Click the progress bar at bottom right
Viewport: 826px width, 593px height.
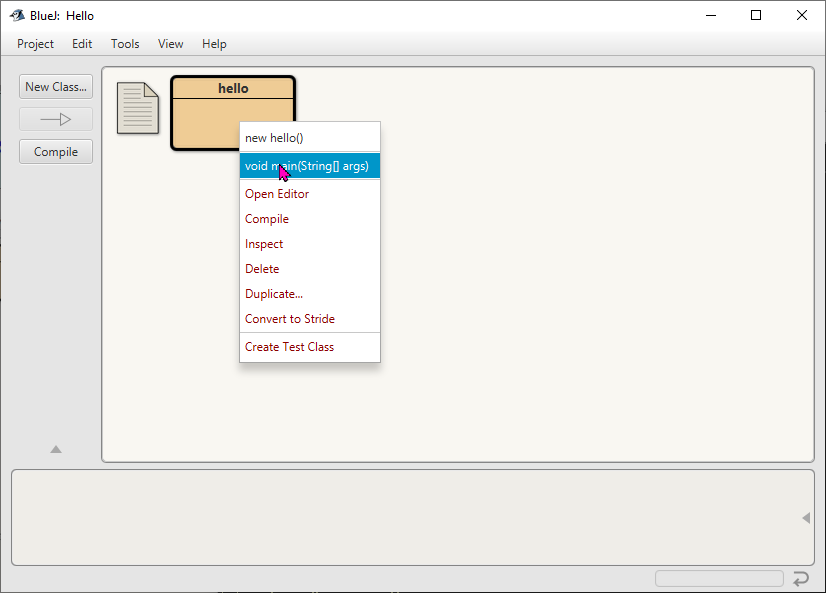(719, 579)
